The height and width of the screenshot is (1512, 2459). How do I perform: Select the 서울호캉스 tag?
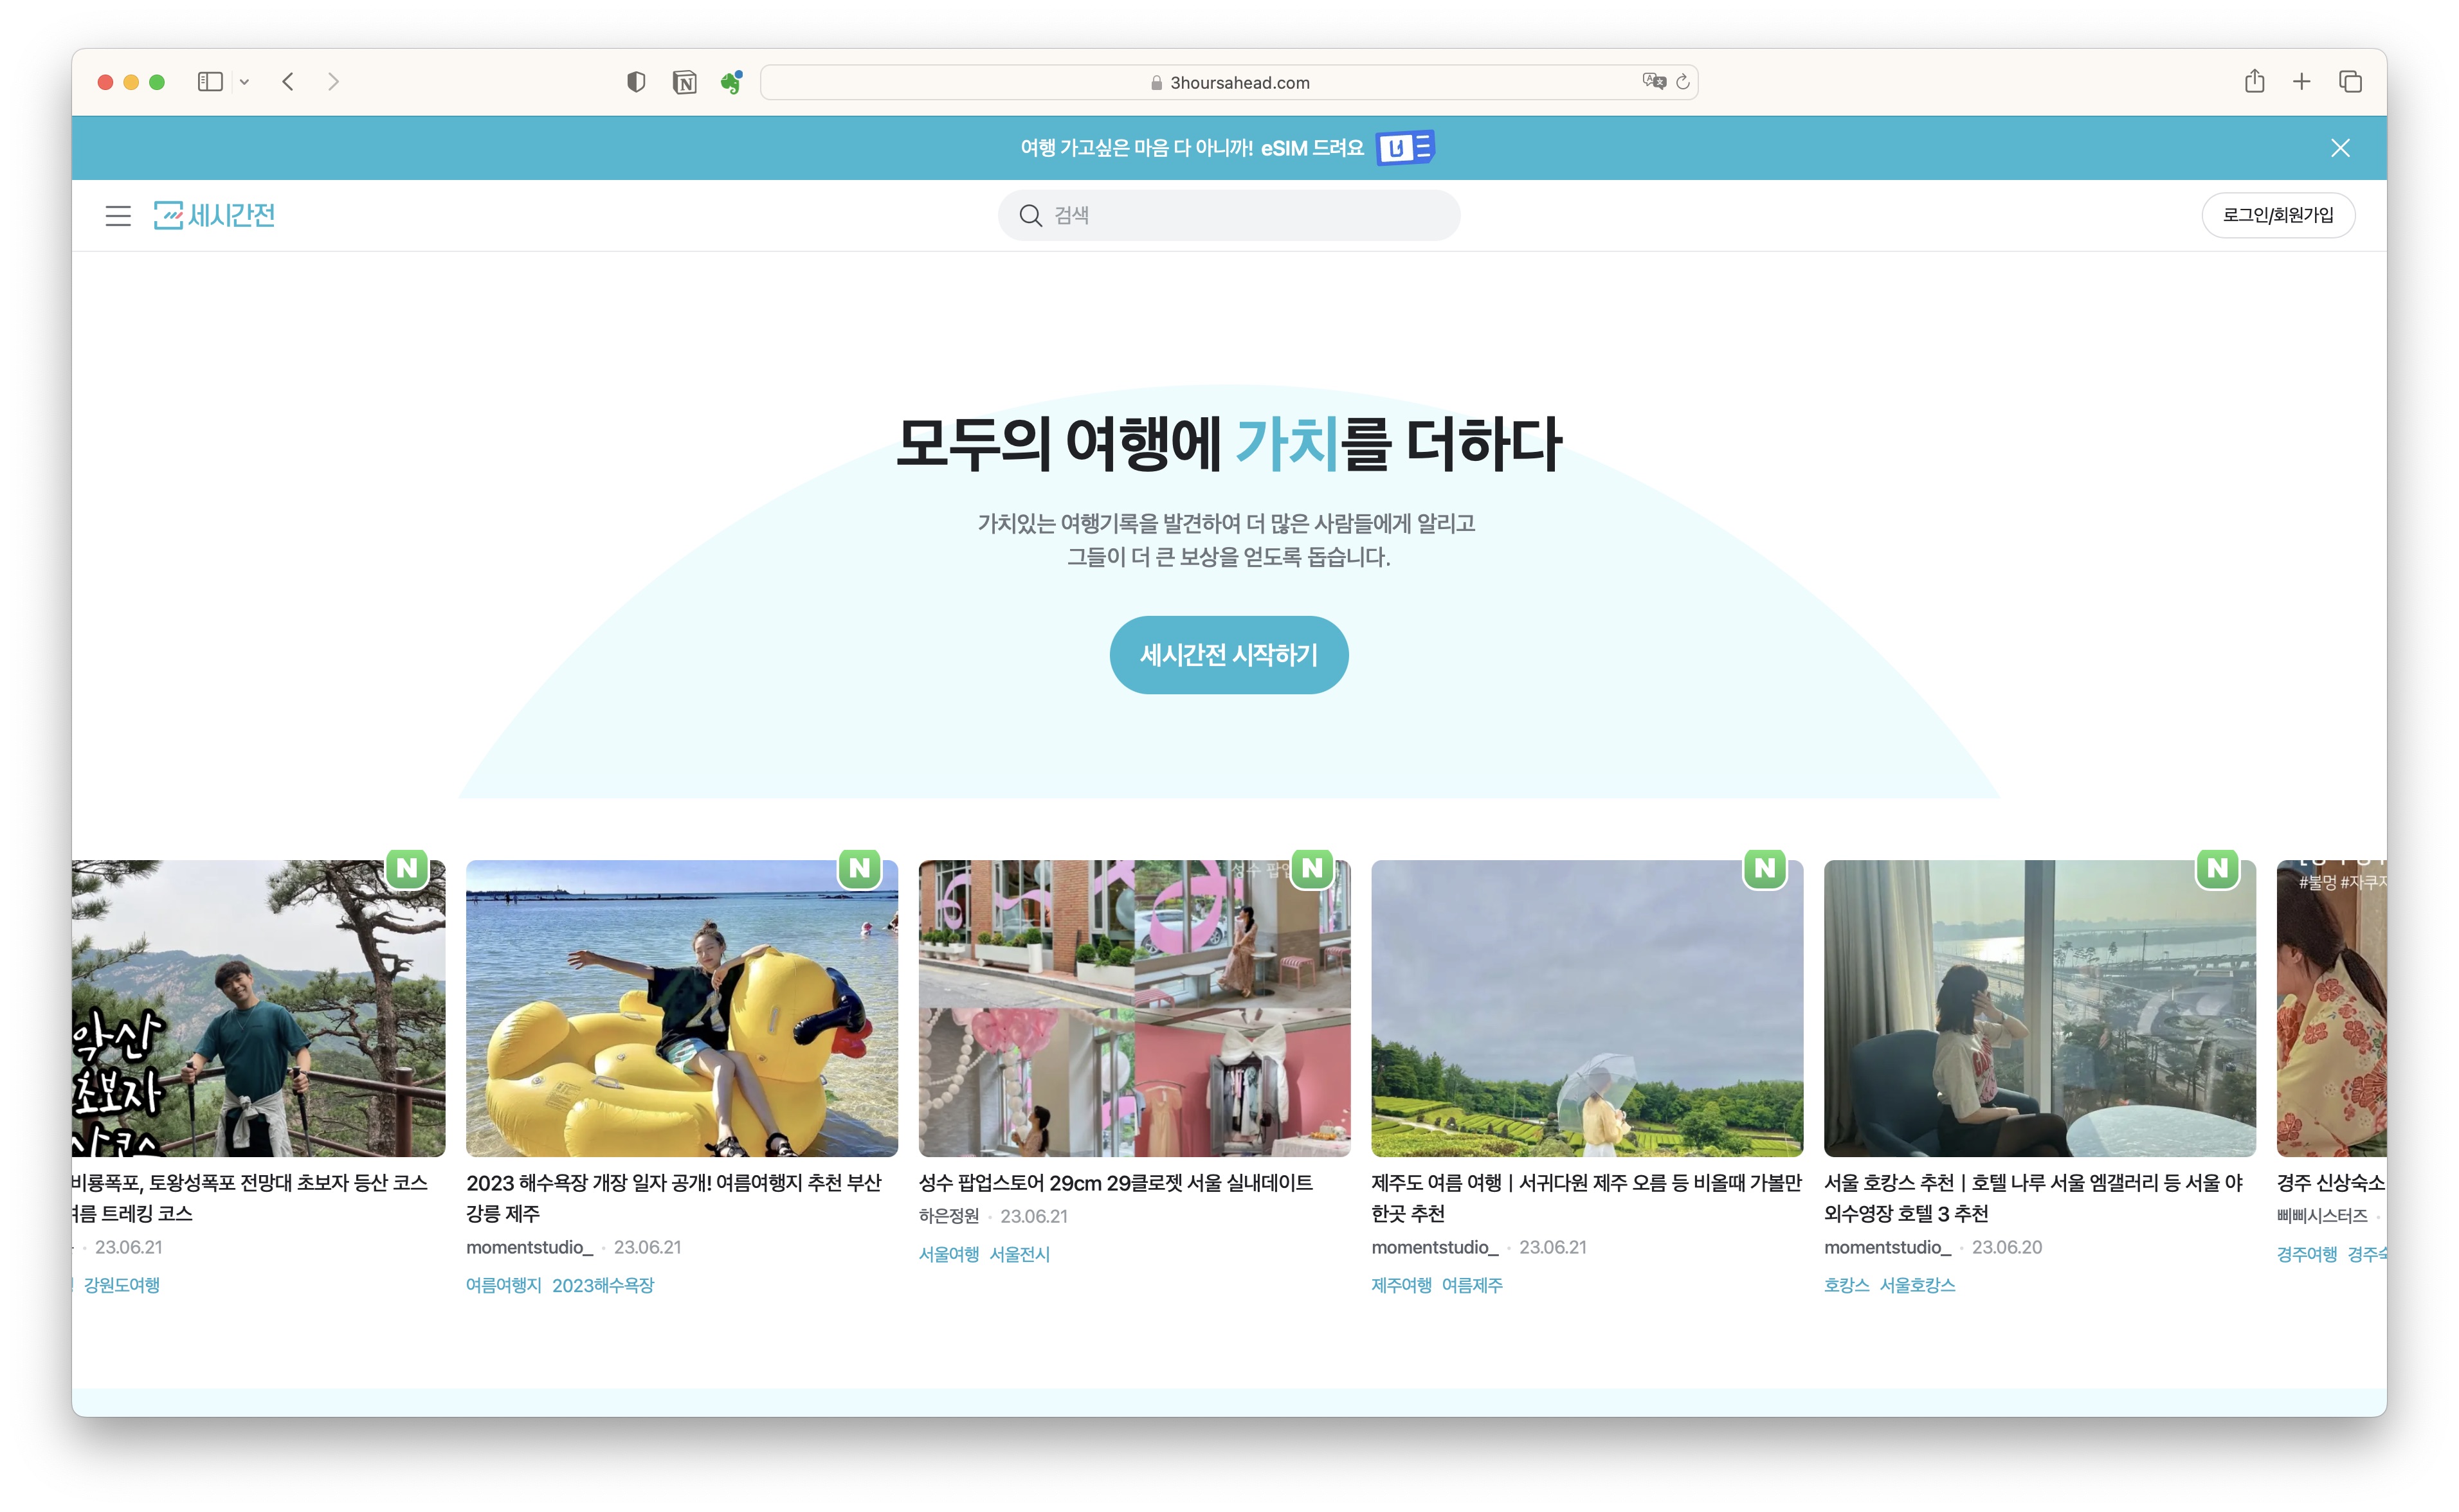[x=1917, y=1285]
